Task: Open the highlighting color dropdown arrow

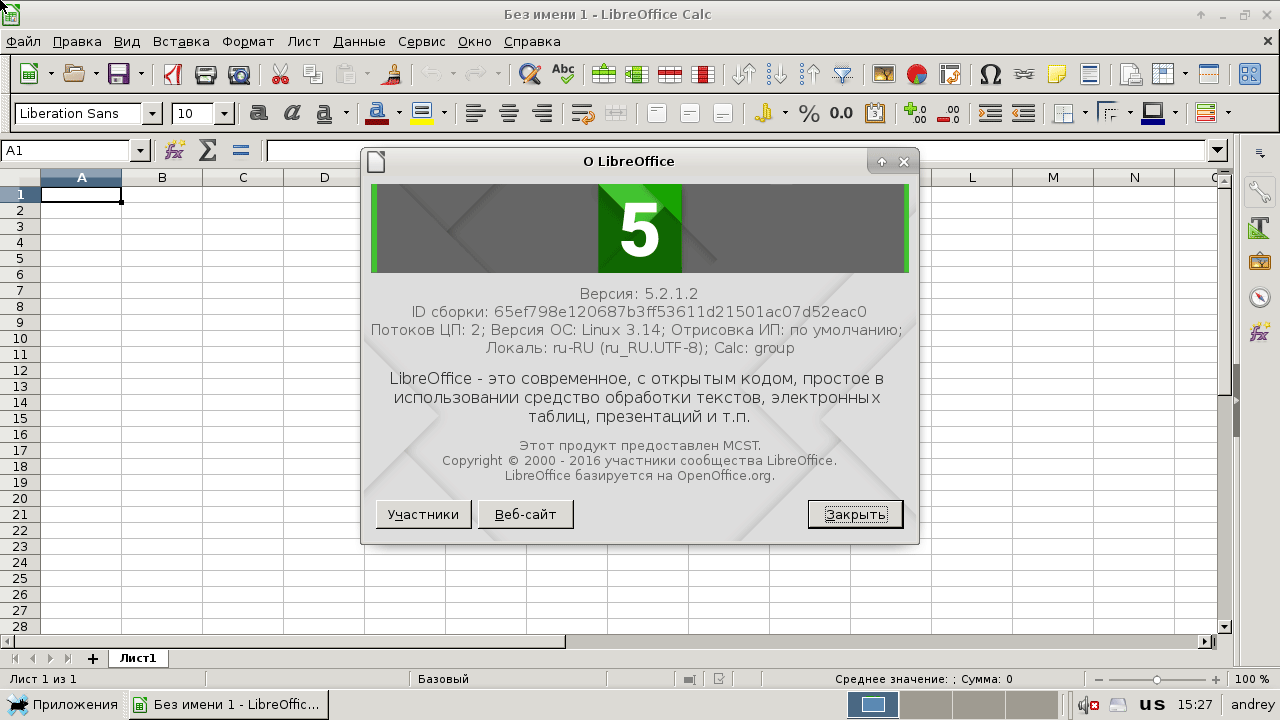Action: point(443,113)
